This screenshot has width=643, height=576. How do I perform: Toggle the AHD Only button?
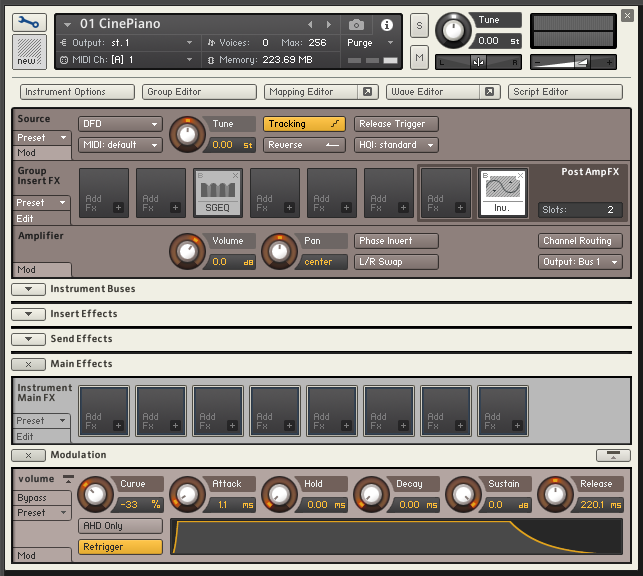[121, 526]
